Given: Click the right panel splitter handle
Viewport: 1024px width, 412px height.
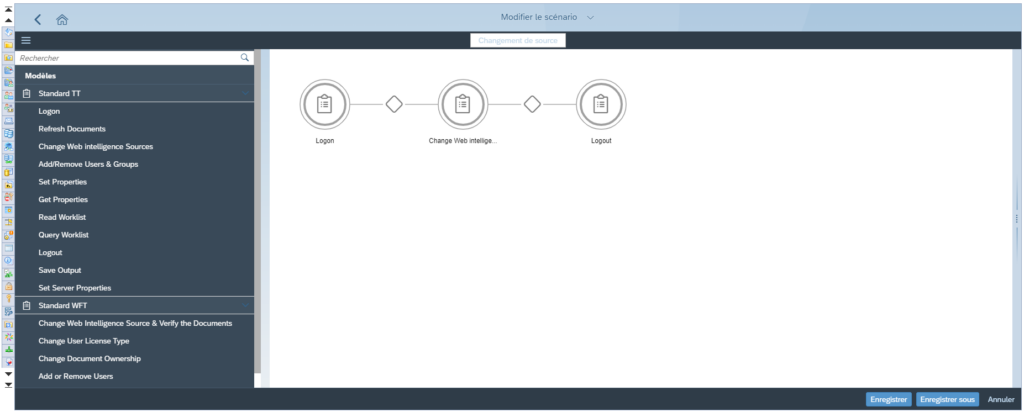Looking at the screenshot, I should tap(1017, 219).
